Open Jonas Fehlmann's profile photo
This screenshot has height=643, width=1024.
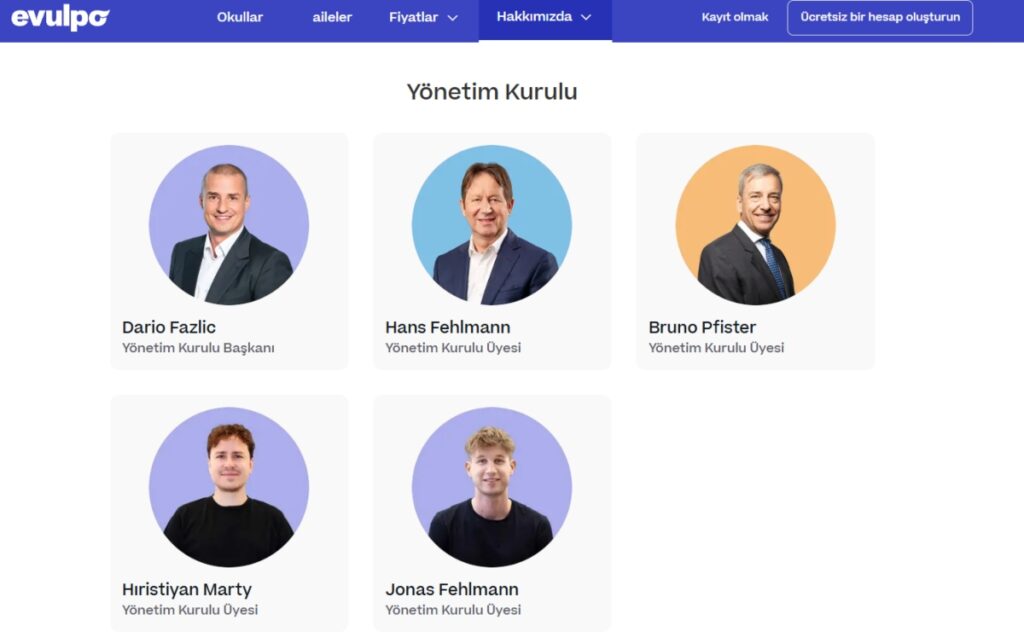(x=492, y=487)
